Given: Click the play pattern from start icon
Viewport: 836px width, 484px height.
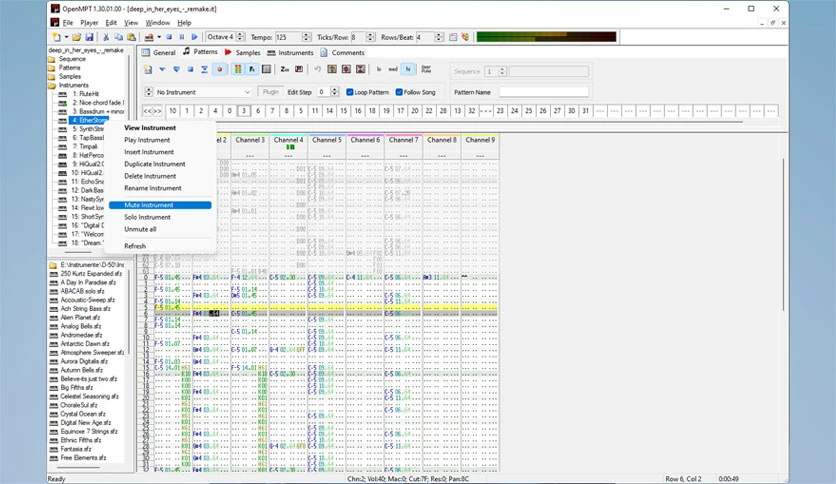Looking at the screenshot, I should tap(176, 69).
